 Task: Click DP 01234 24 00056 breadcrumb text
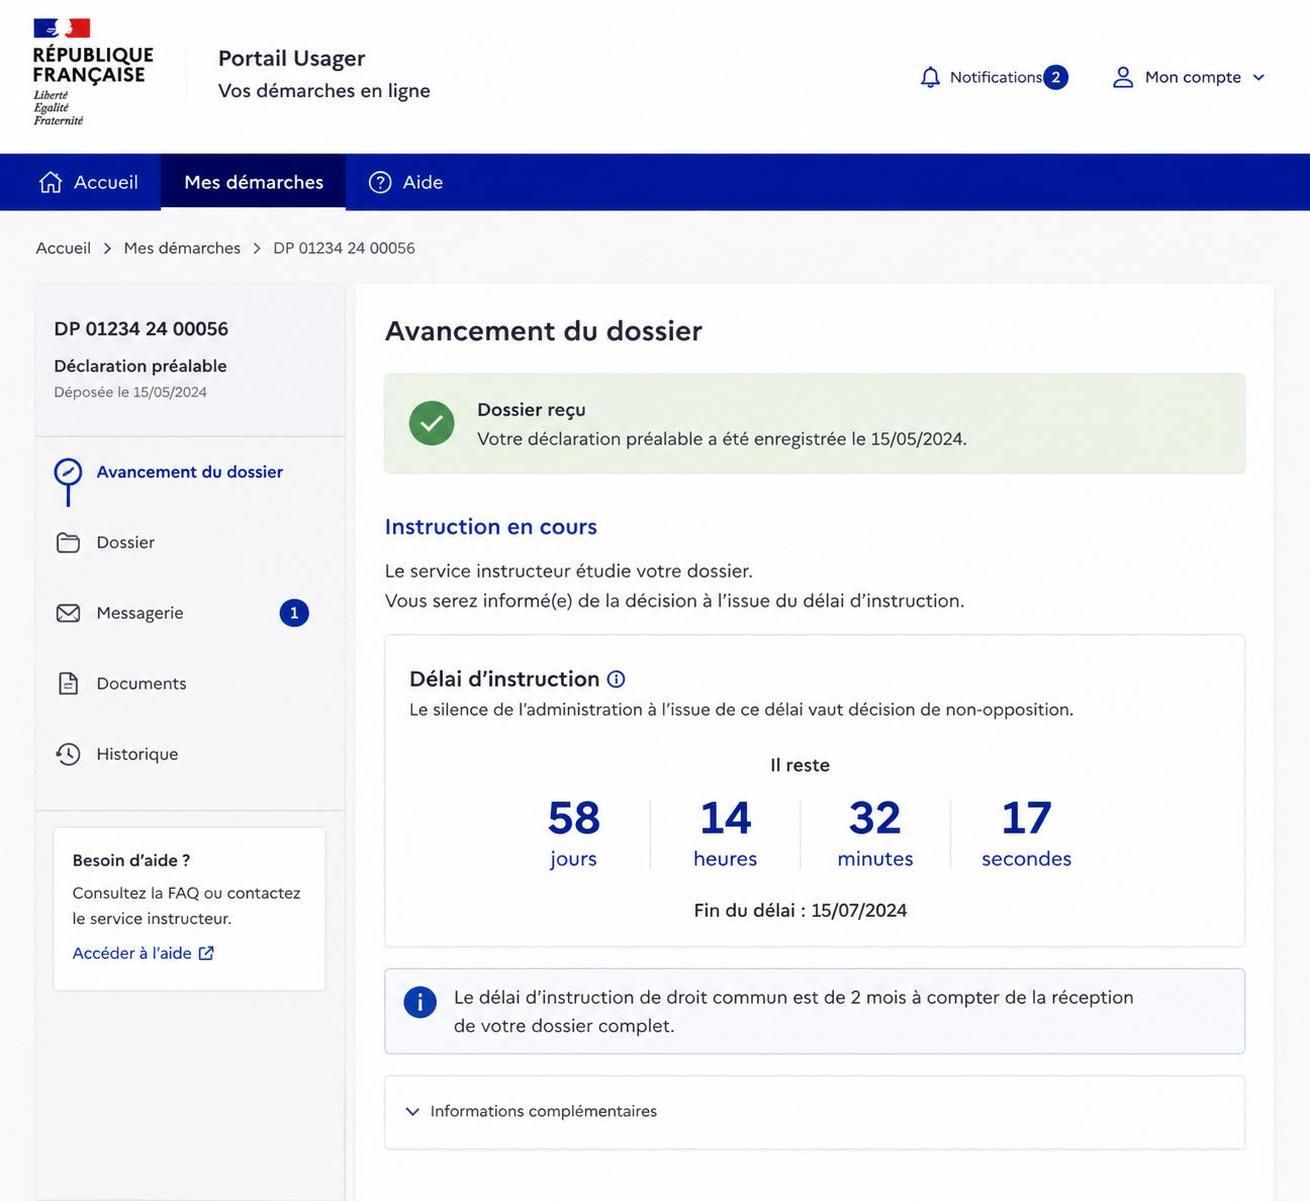click(344, 248)
